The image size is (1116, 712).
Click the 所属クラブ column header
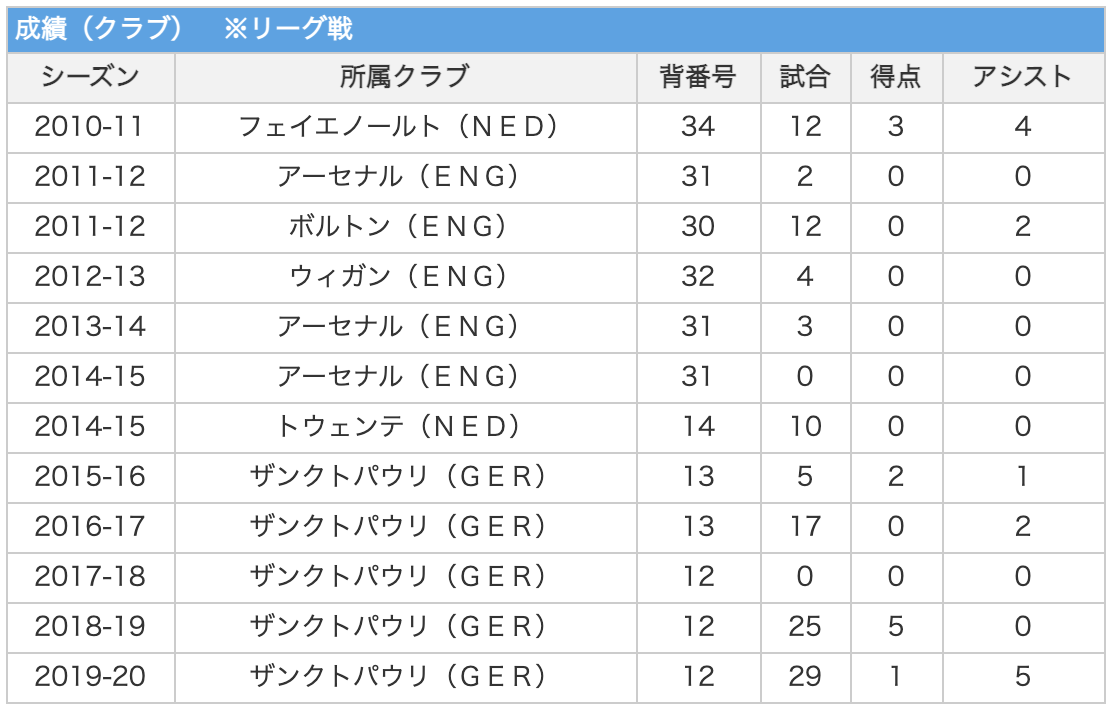pos(404,77)
